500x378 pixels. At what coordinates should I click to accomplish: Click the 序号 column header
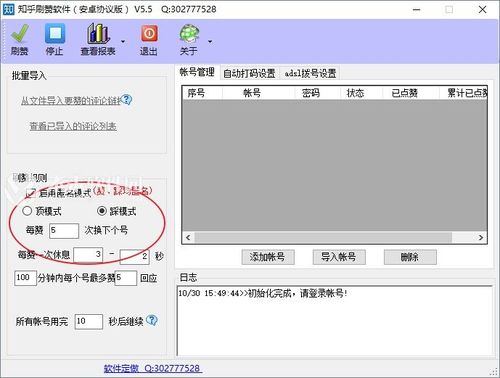pyautogui.click(x=202, y=93)
